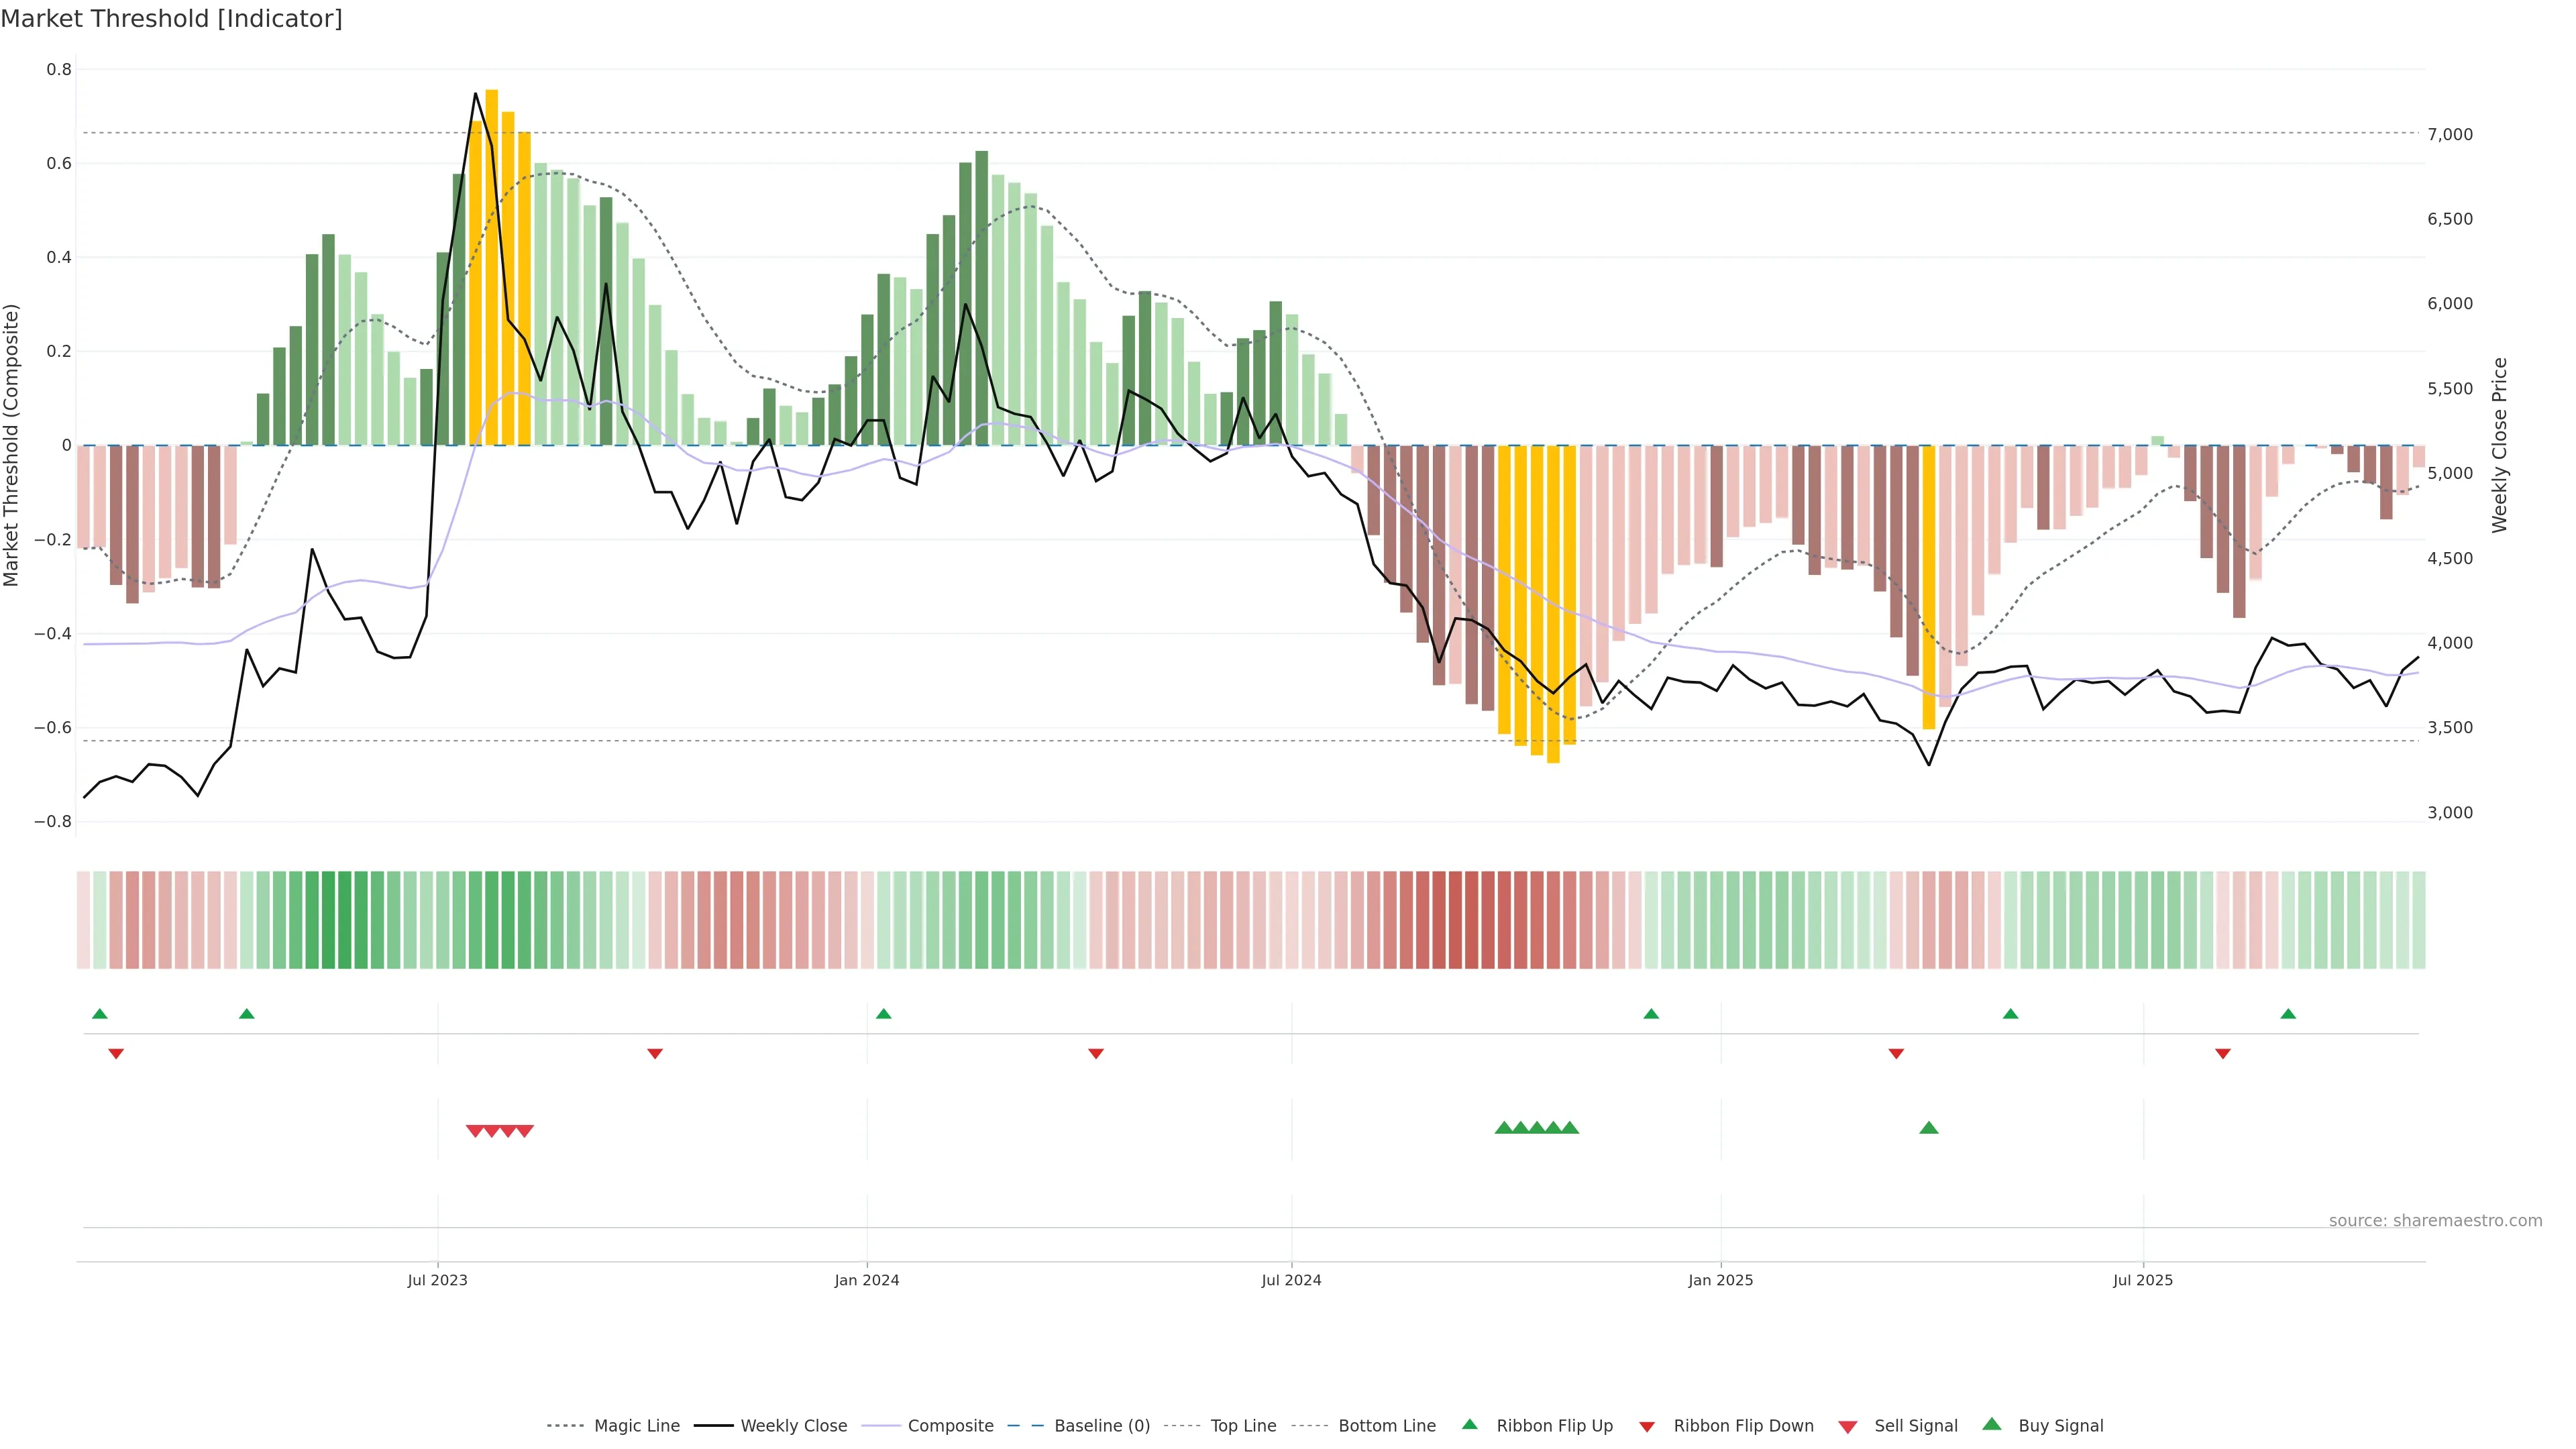Click Ribbon Flip Down legend triangle icon
The width and height of the screenshot is (2576, 1449).
(x=1647, y=1427)
